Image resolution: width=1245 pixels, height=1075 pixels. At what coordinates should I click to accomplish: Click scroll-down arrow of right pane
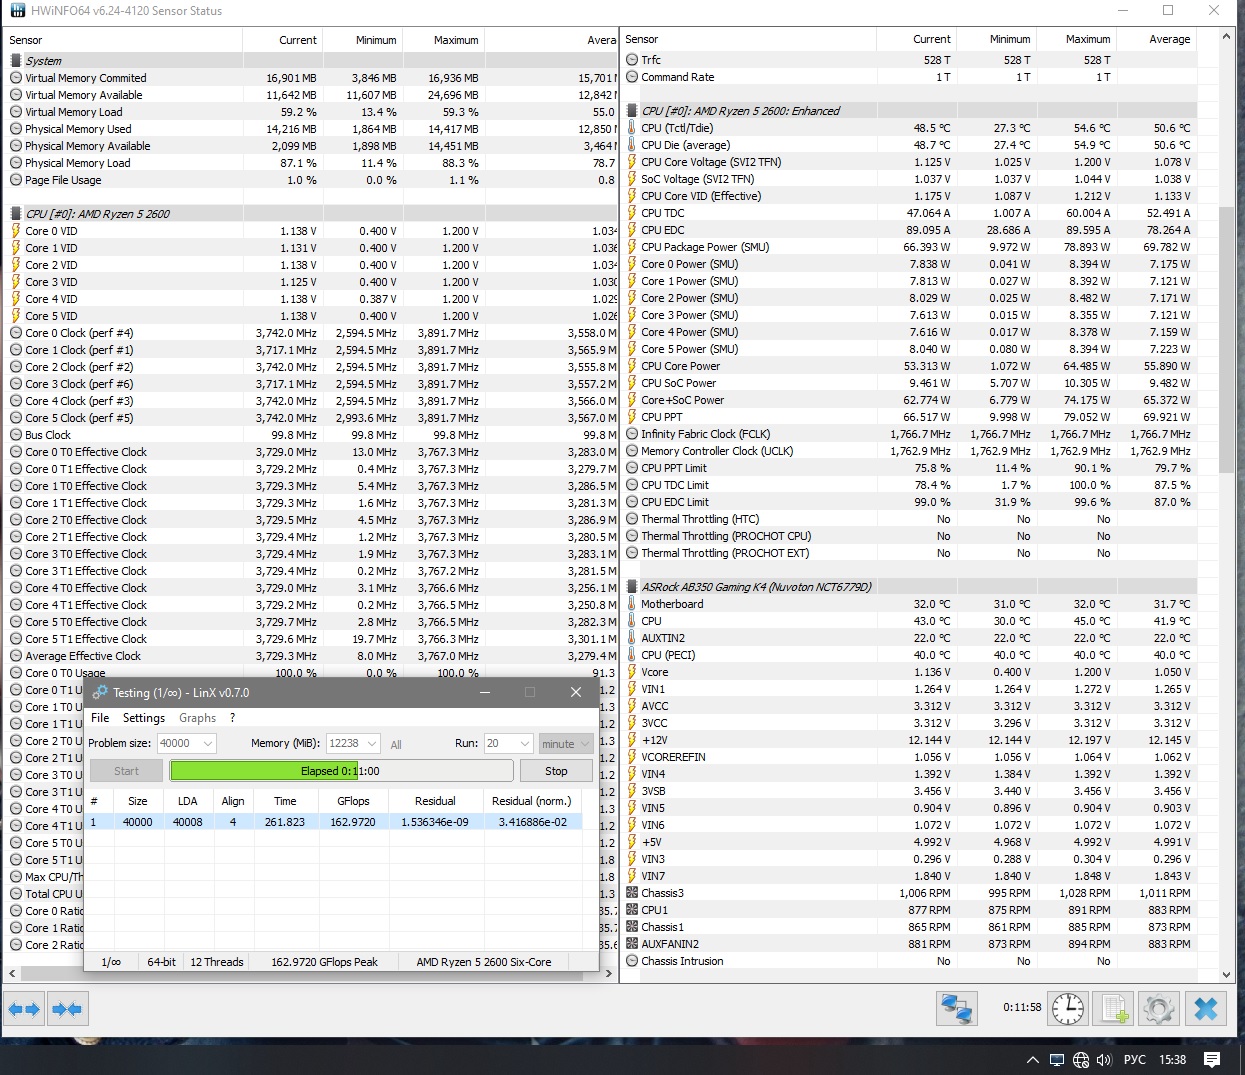pos(1227,975)
